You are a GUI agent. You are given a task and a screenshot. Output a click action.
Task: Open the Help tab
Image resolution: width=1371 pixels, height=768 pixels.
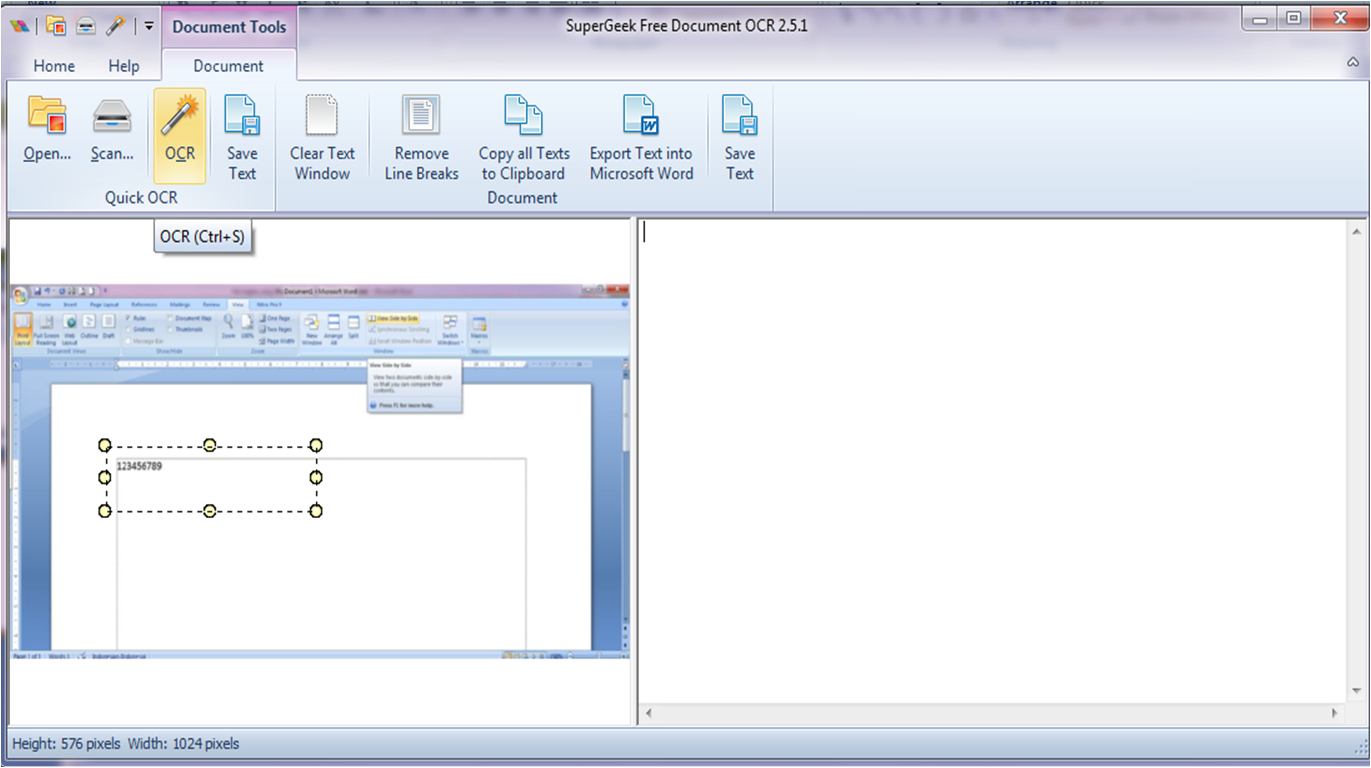pyautogui.click(x=124, y=66)
